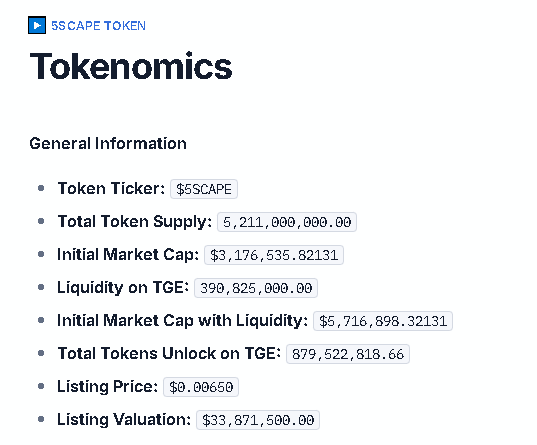Click the Initial Market Cap value $3,176,535.82131
The height and width of the screenshot is (445, 537).
pos(274,255)
